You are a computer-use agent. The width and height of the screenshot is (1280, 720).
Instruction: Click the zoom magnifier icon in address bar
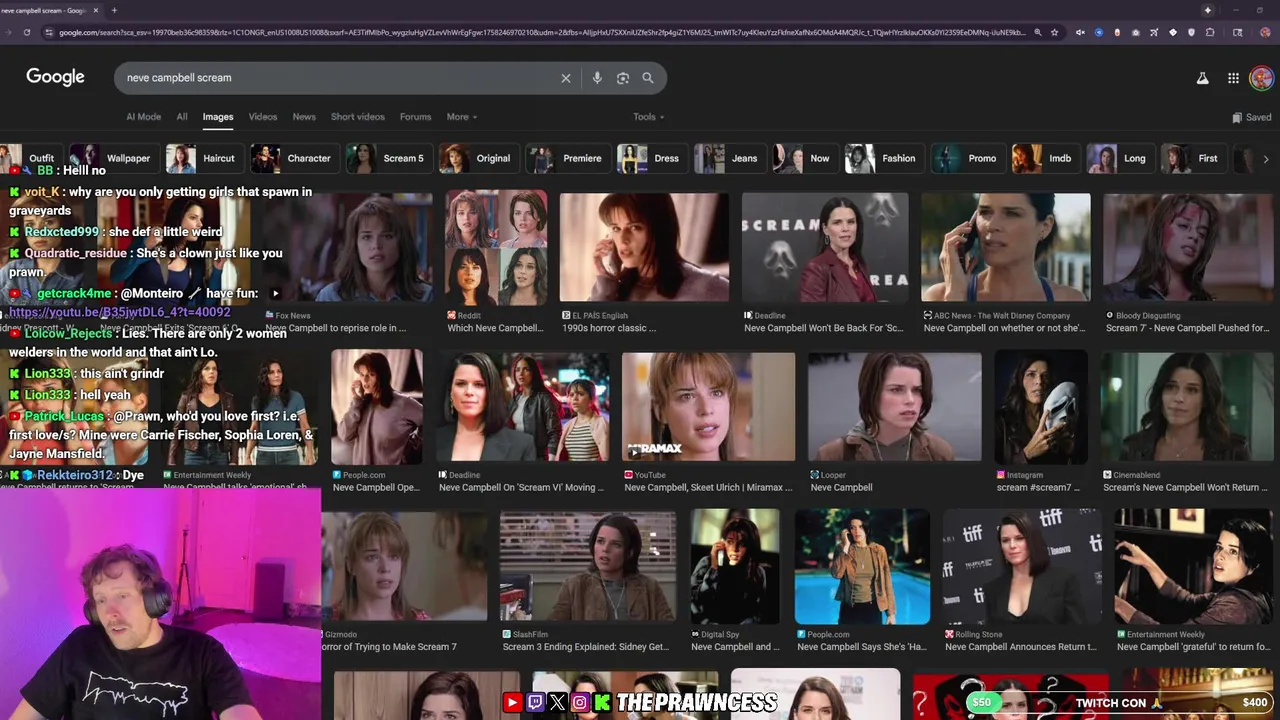tap(1038, 32)
